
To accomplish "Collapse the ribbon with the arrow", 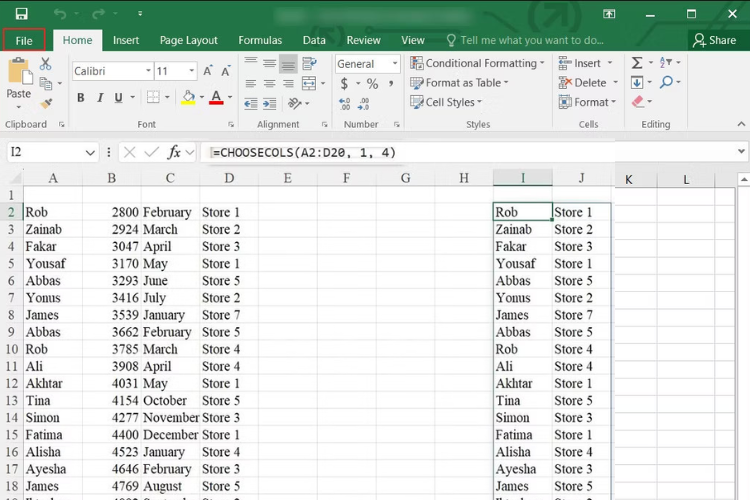I will tap(741, 124).
